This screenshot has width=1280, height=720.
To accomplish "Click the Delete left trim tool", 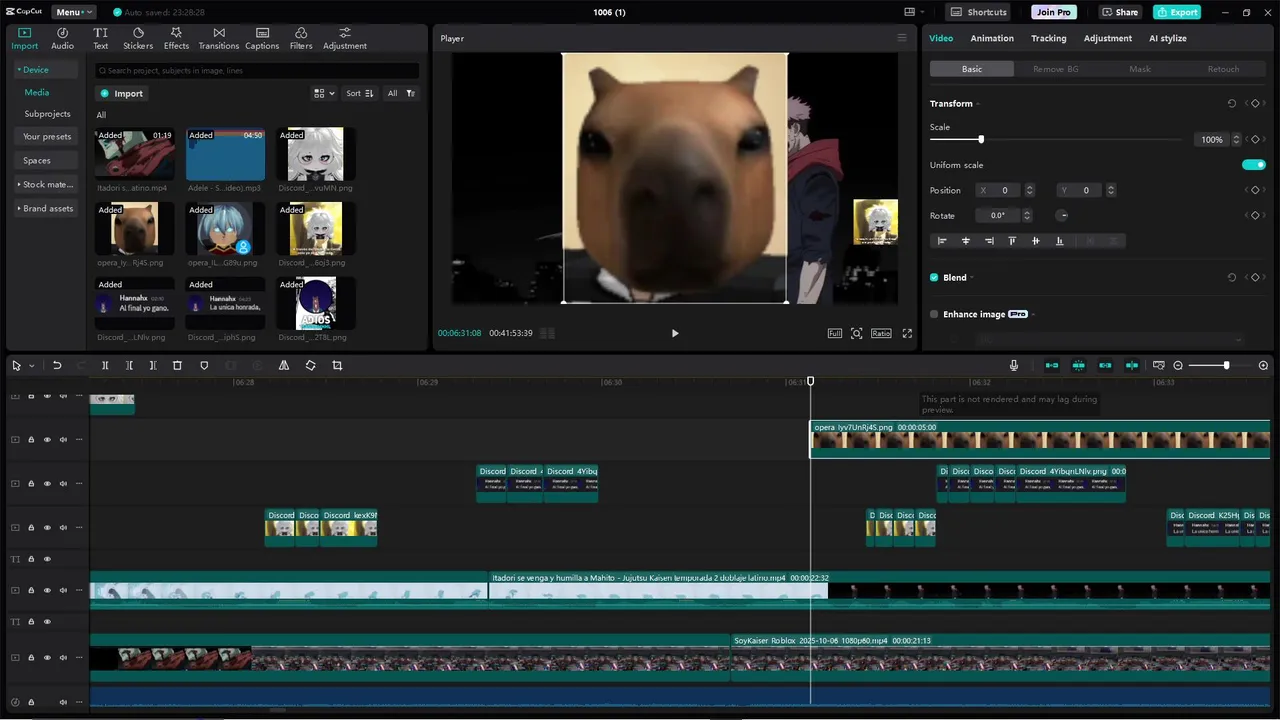I will [x=129, y=366].
